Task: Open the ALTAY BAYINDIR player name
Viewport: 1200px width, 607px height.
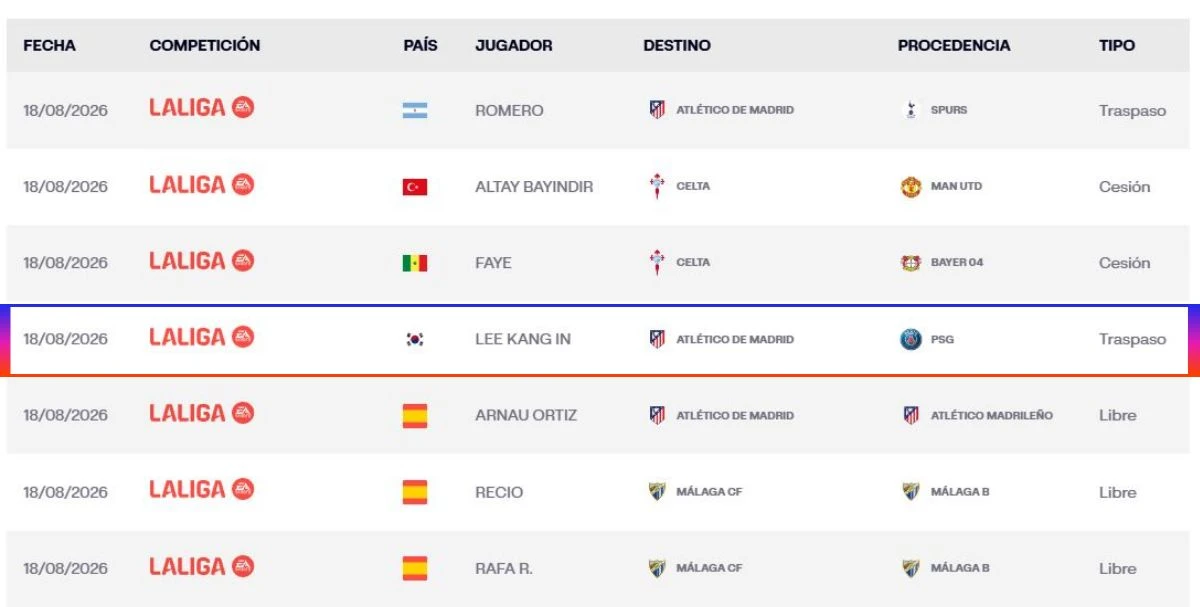Action: (x=534, y=187)
